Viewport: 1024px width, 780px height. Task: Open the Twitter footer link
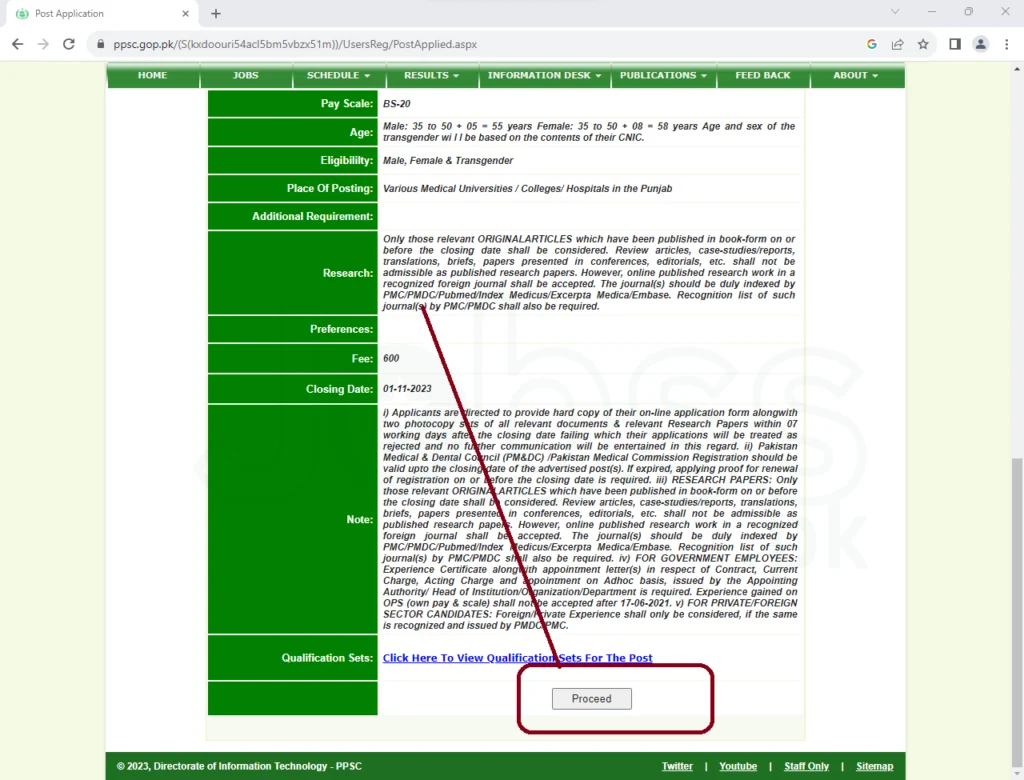pyautogui.click(x=677, y=766)
